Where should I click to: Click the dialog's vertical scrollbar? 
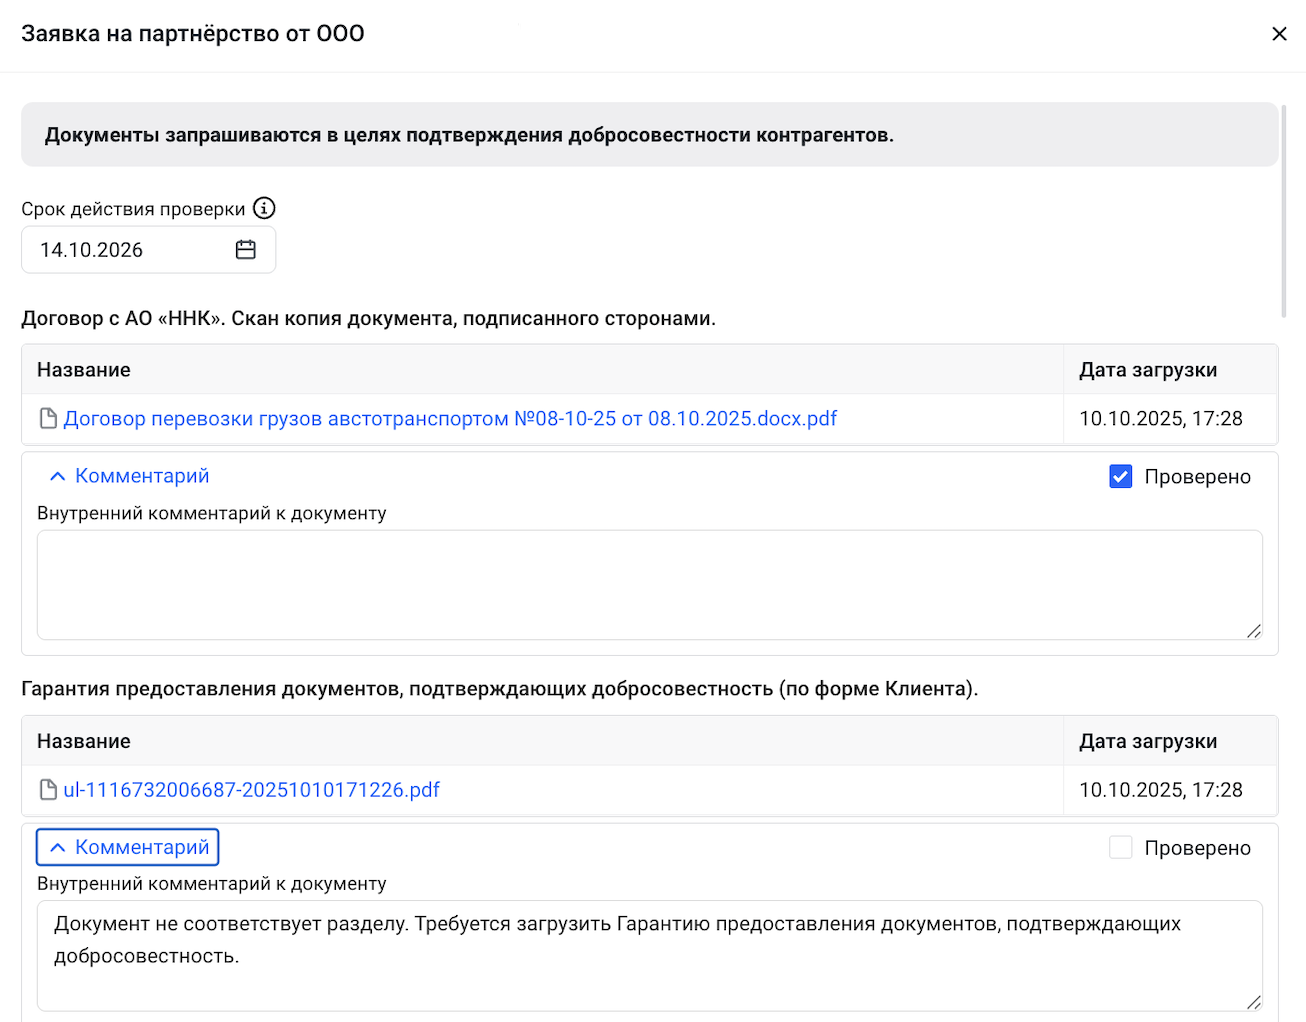tap(1284, 210)
